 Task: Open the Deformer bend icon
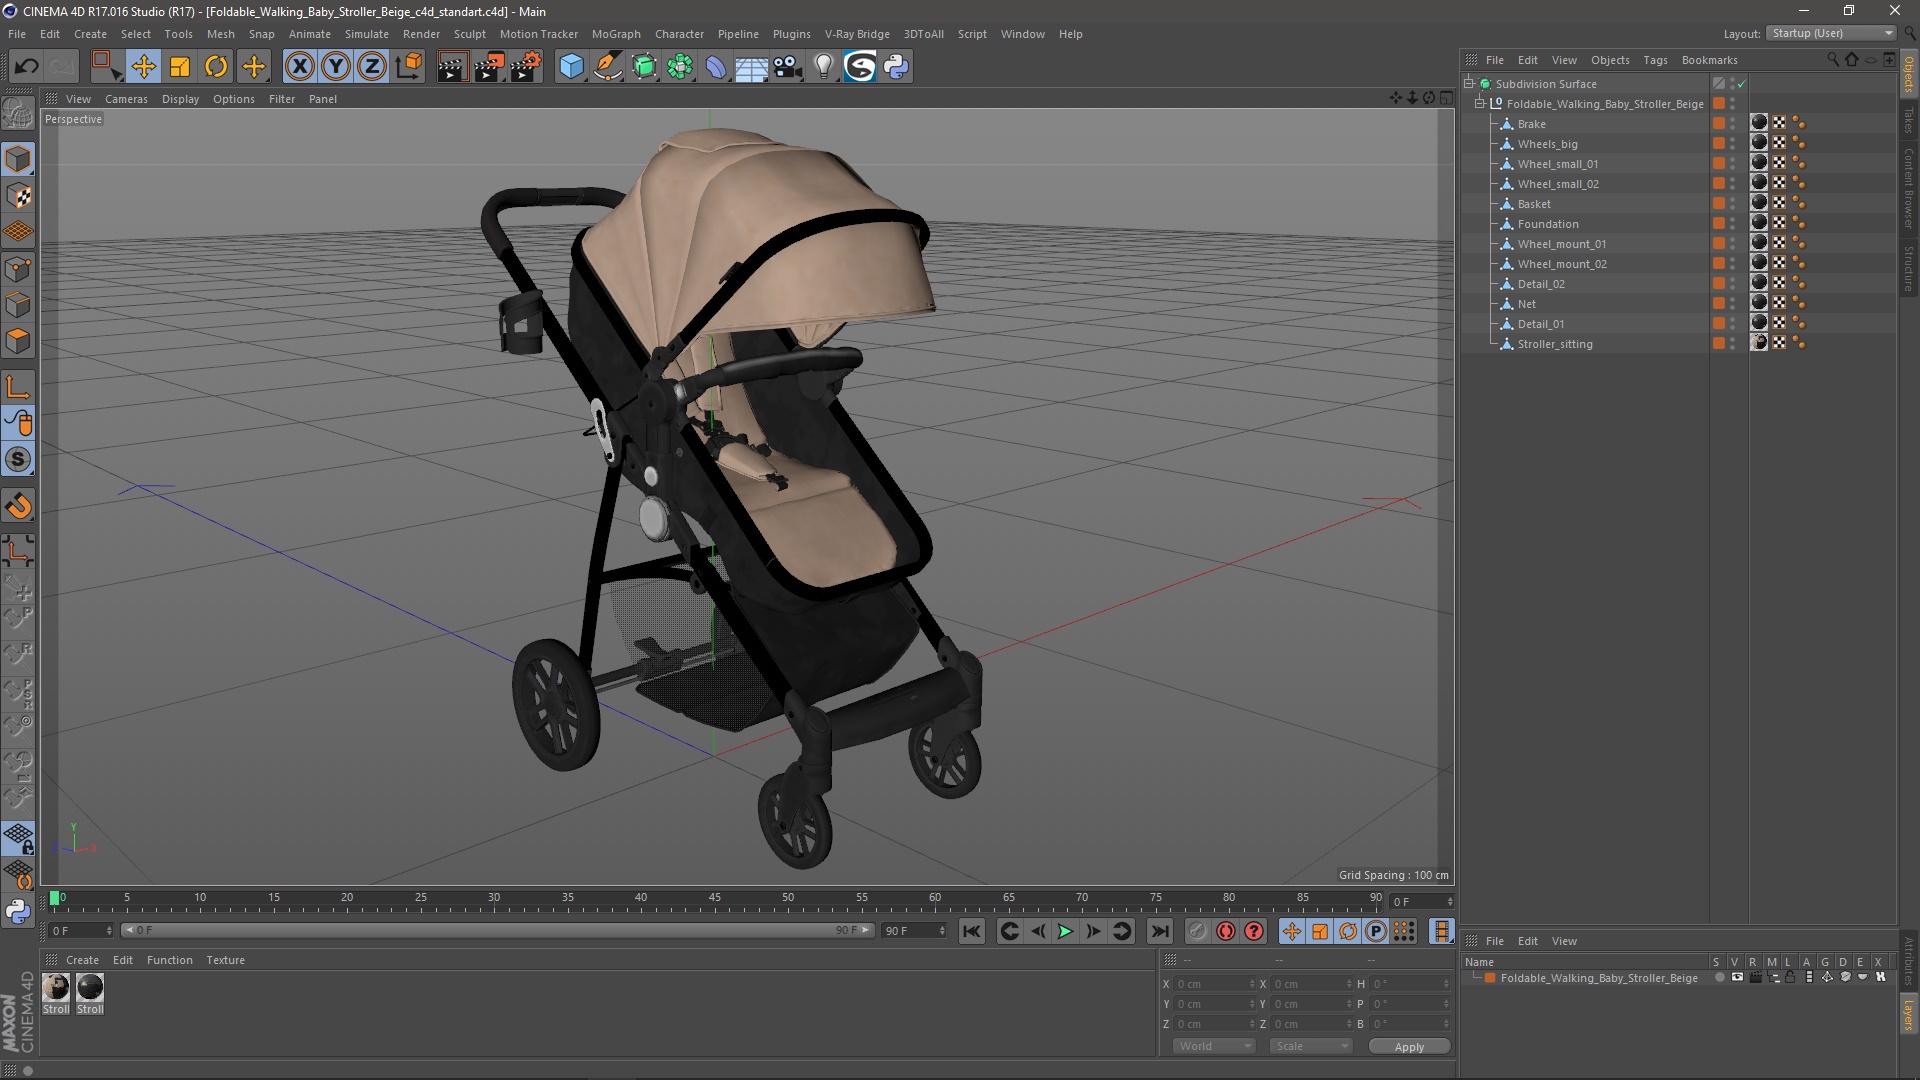pyautogui.click(x=716, y=67)
